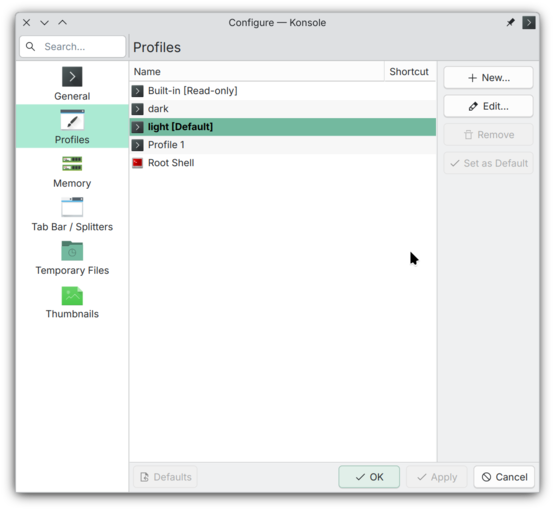Switch to Tab Bar / Splitters label
The image size is (555, 511).
pyautogui.click(x=72, y=227)
